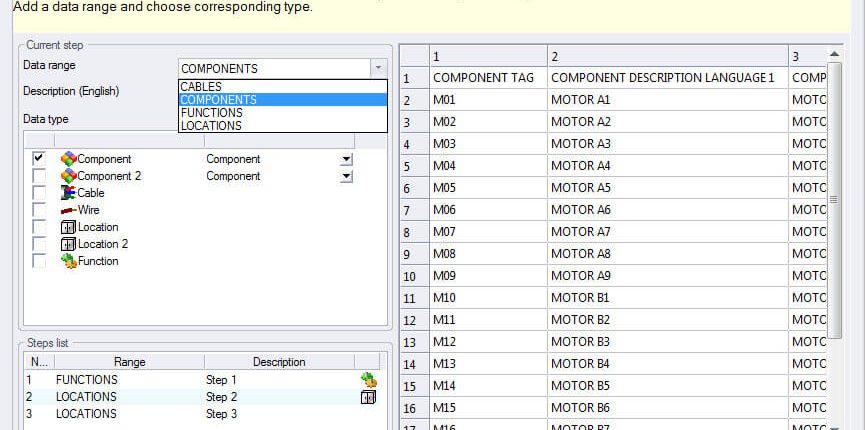Click the Component data type icon

tap(68, 159)
